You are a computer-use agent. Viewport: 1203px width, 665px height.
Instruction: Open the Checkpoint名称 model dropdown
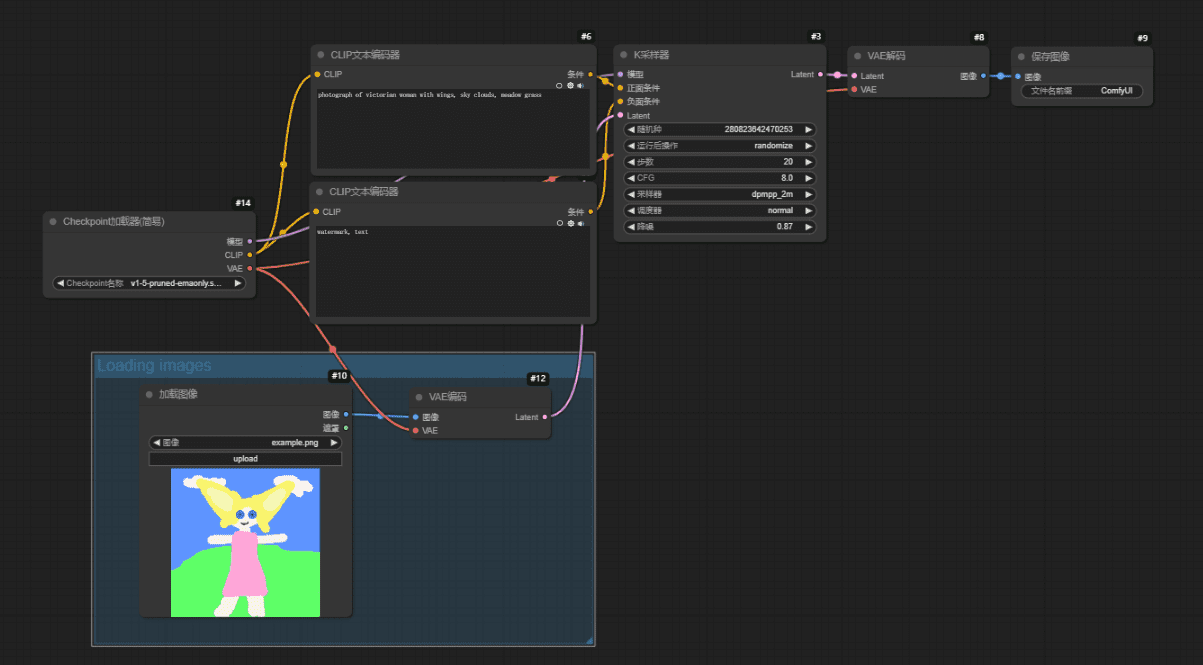[150, 283]
